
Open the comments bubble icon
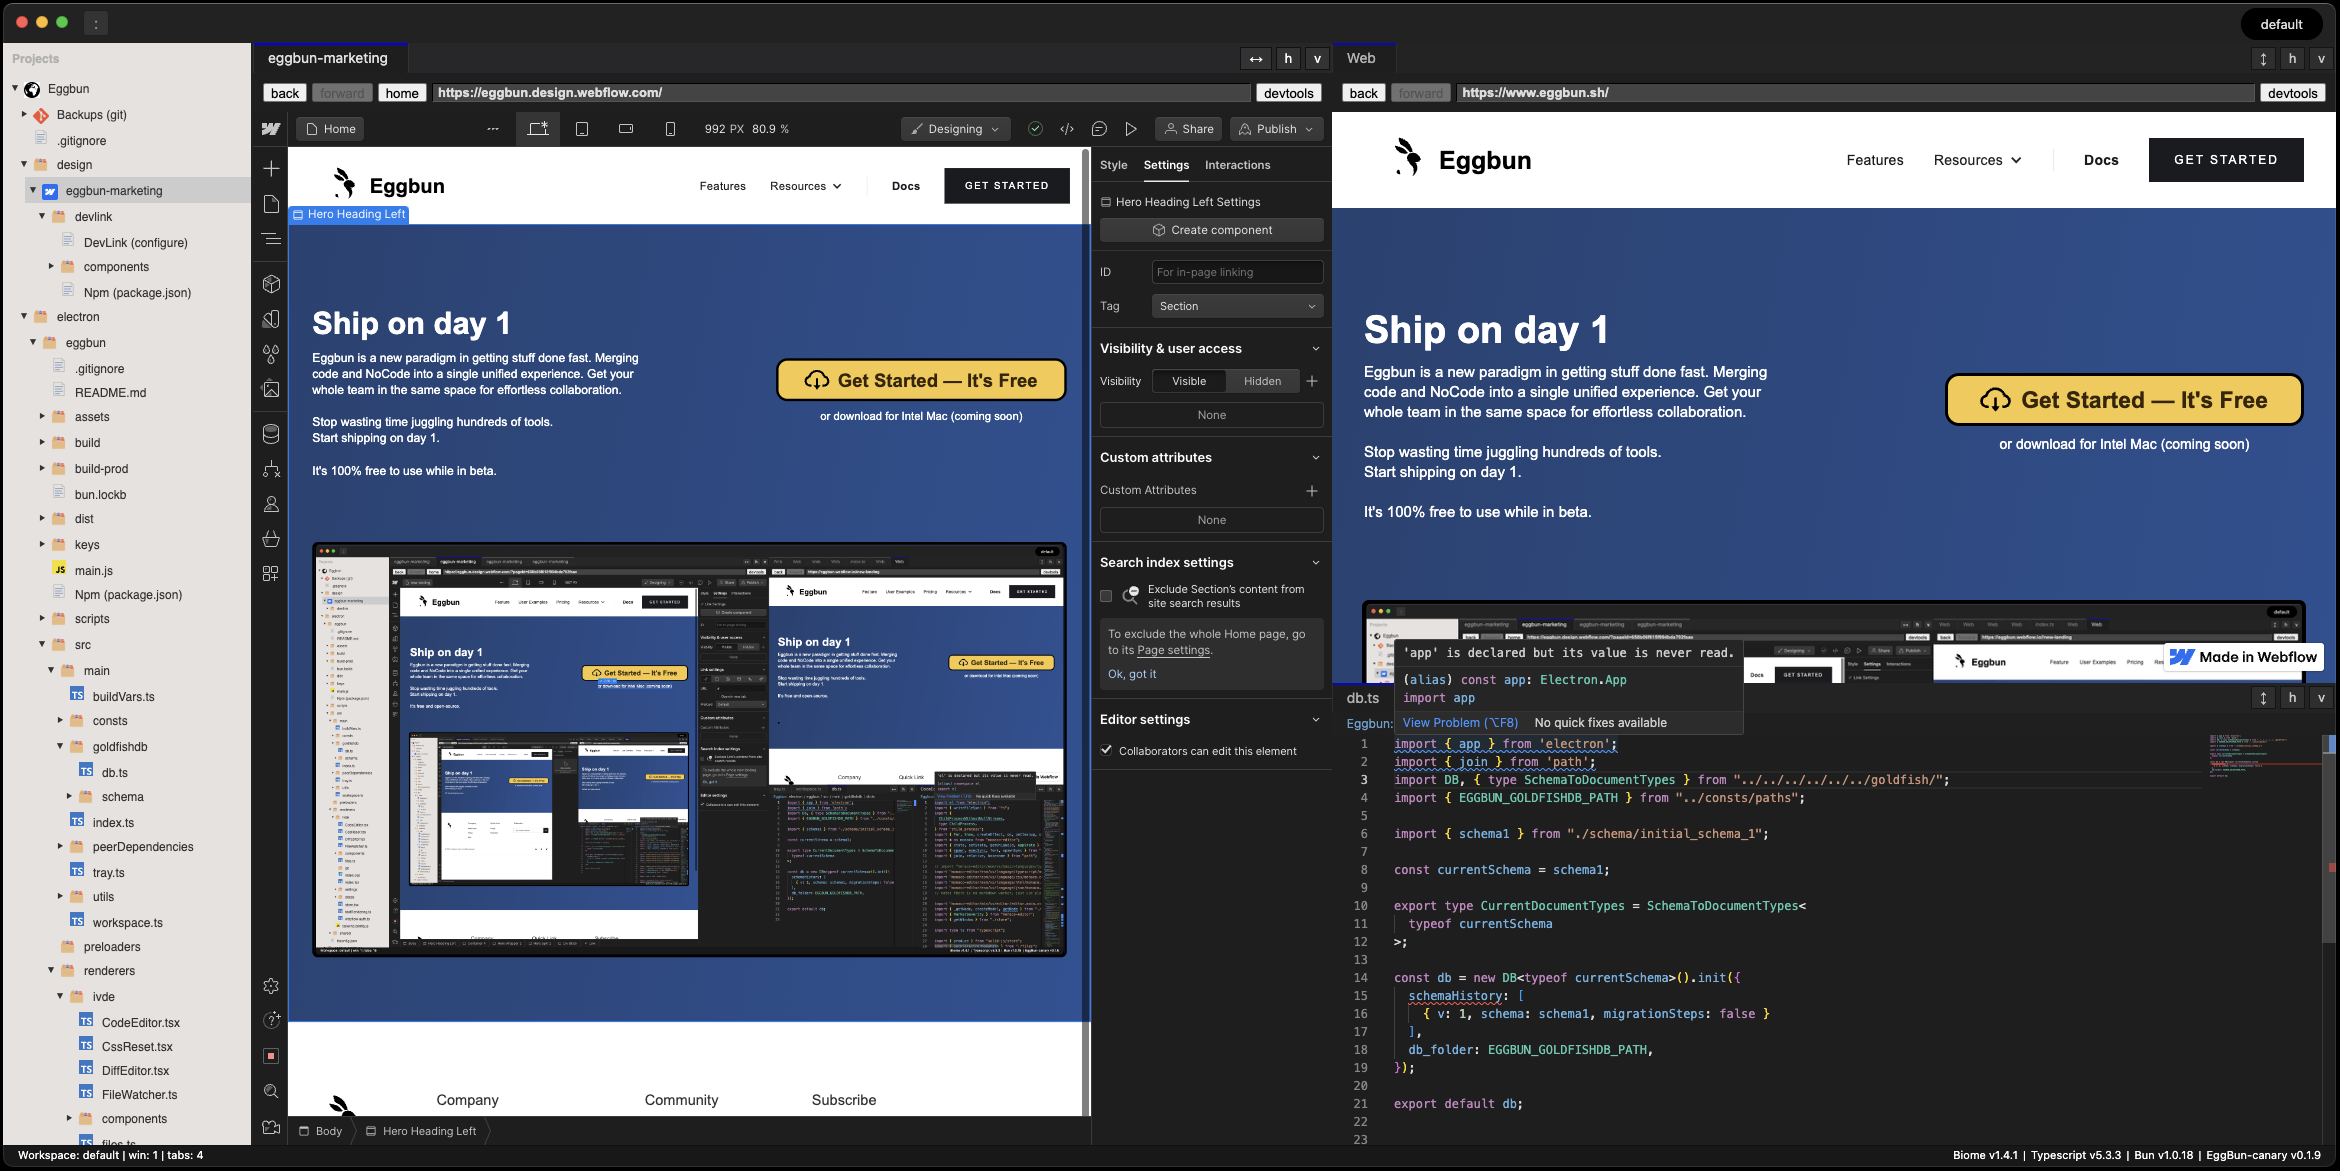1099,129
